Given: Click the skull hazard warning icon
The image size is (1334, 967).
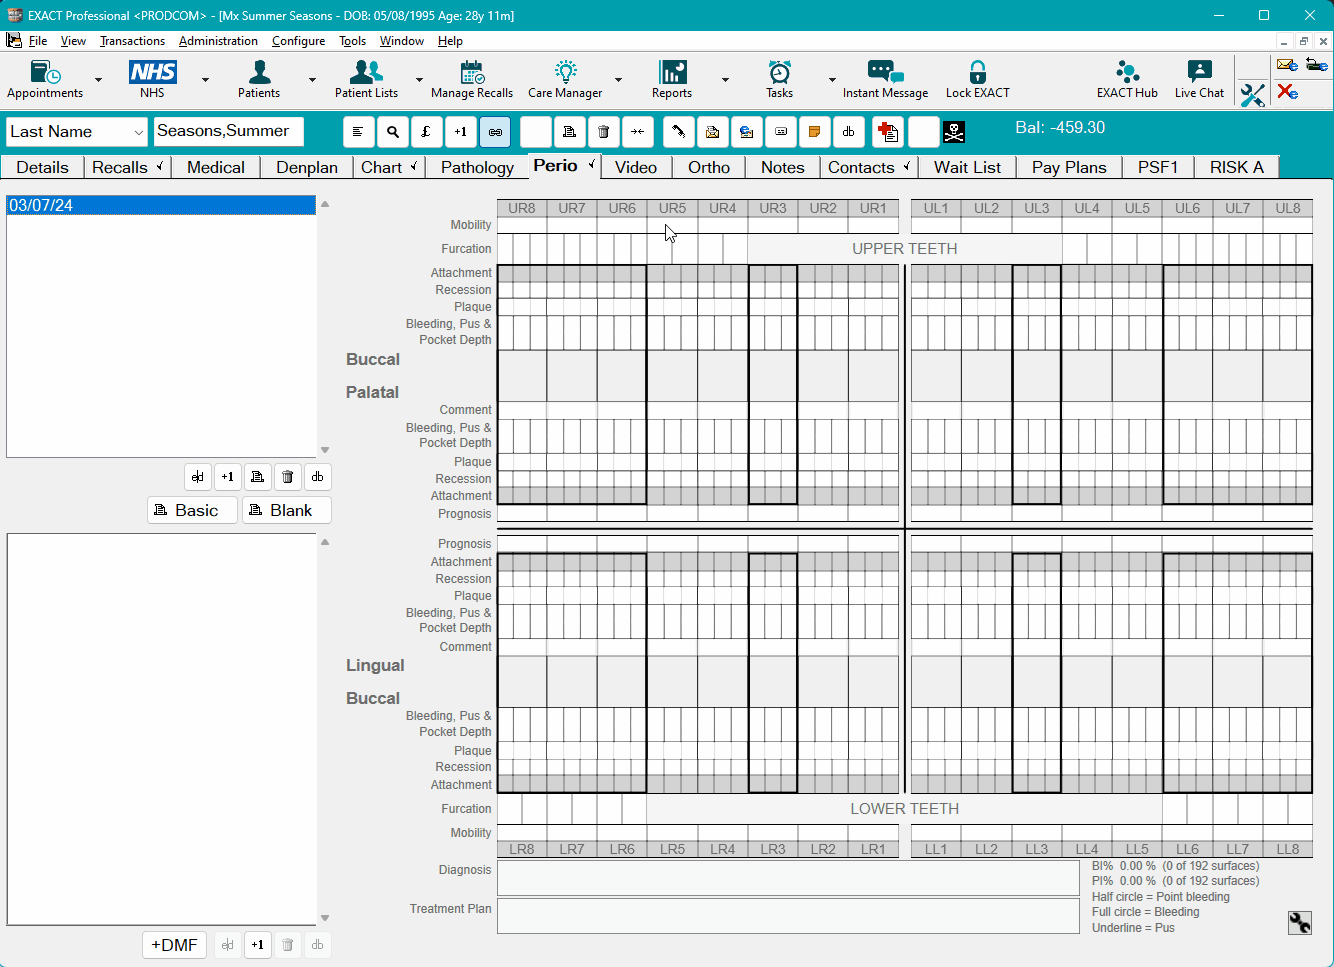Looking at the screenshot, I should 953,131.
